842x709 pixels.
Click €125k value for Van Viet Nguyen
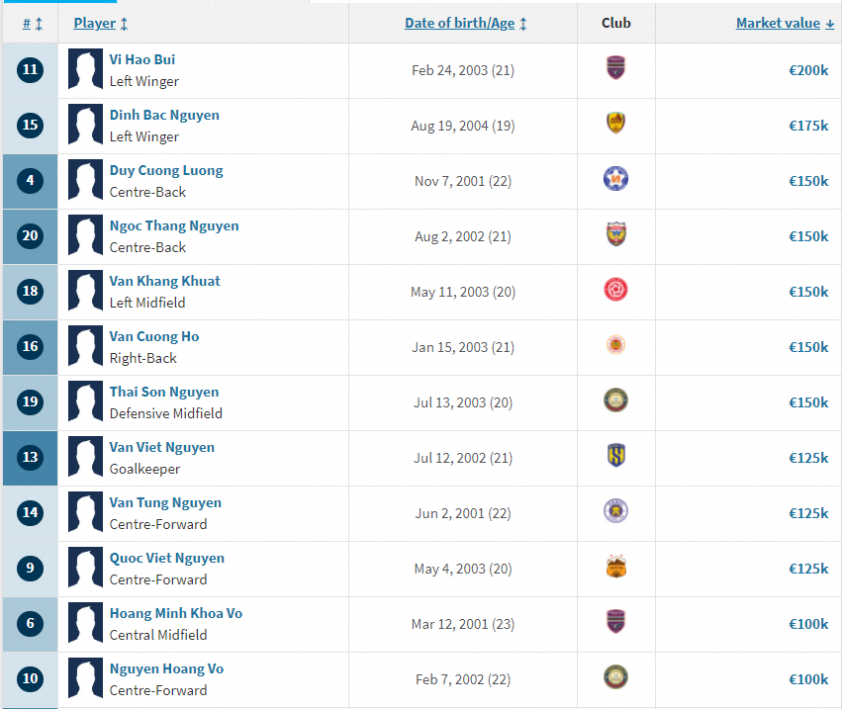(808, 458)
